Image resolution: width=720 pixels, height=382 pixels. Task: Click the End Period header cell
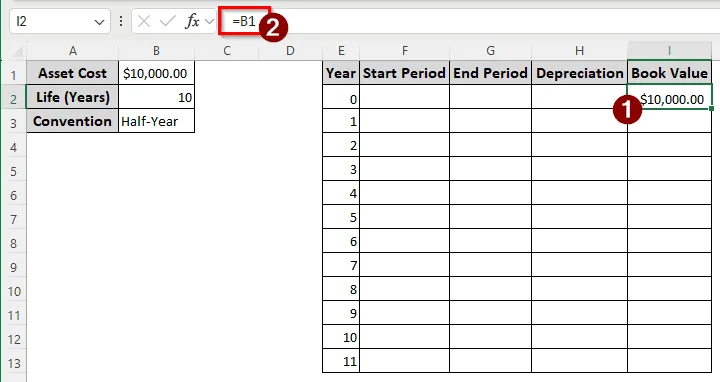490,73
